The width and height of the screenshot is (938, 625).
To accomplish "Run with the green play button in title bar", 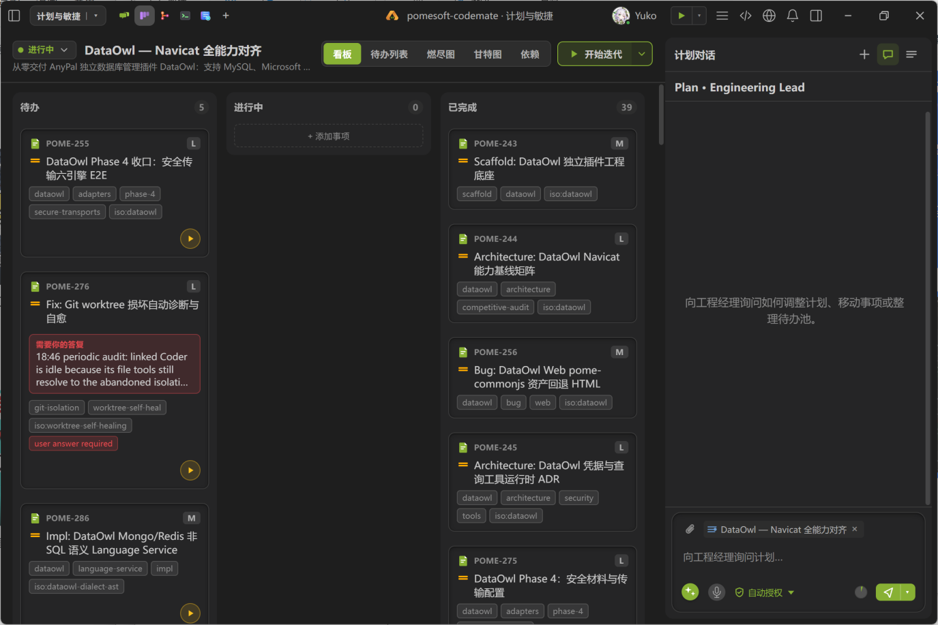I will [681, 16].
